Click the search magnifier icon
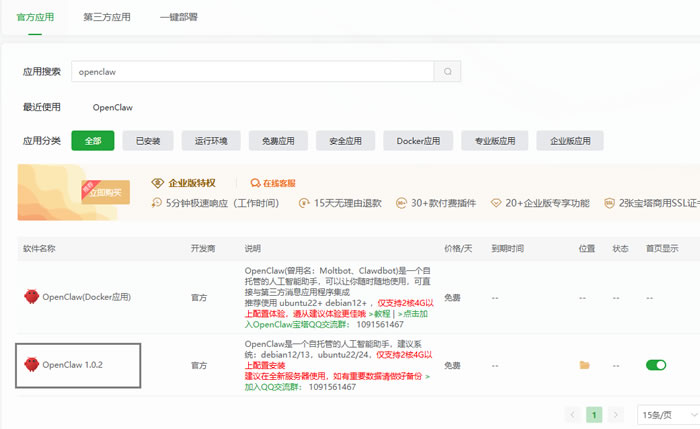This screenshot has width=700, height=429. coord(448,72)
